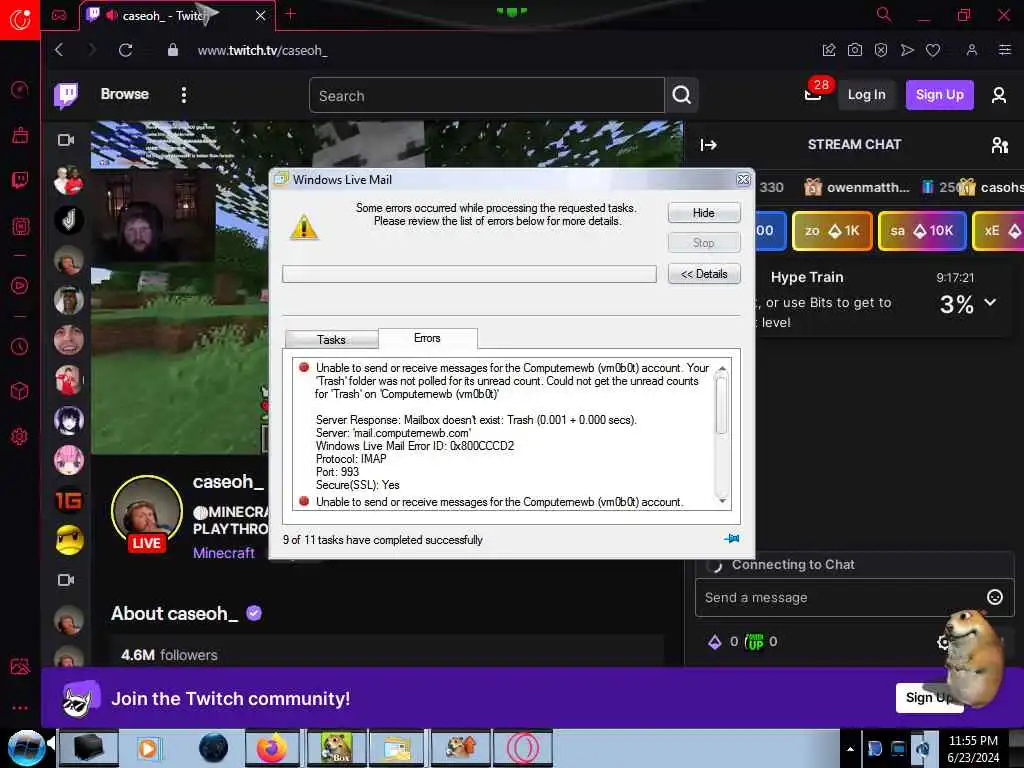This screenshot has width=1024, height=768.
Task: Click the www.twitch.tv/caseoh_ address bar
Action: pos(263,50)
